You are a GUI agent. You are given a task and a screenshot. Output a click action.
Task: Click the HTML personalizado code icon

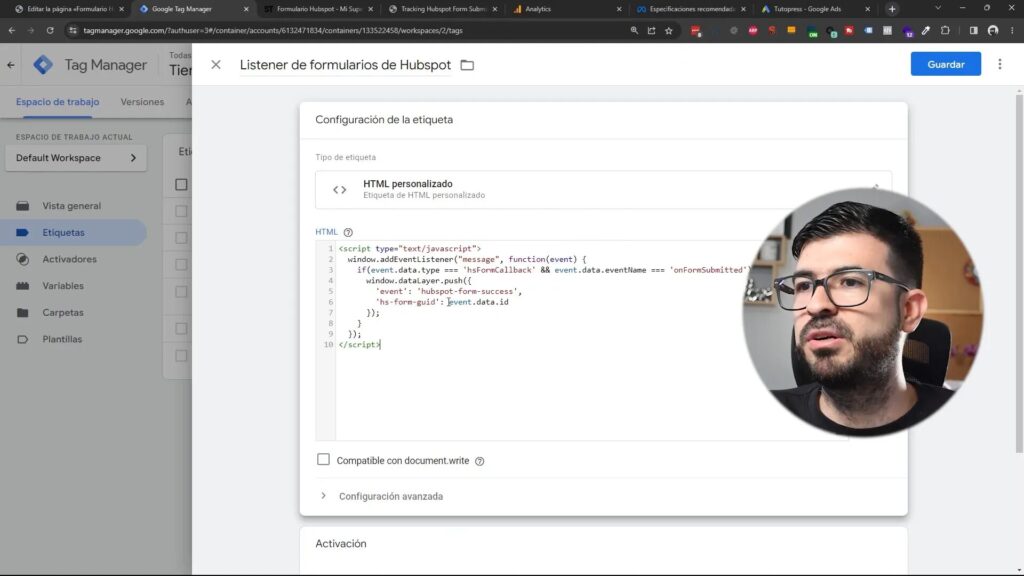[340, 190]
